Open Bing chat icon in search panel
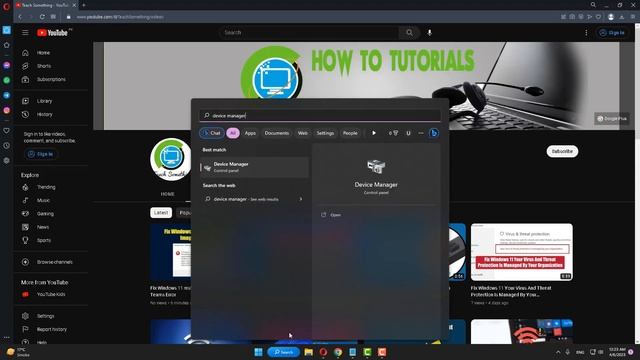This screenshot has height=360, width=640. click(434, 133)
